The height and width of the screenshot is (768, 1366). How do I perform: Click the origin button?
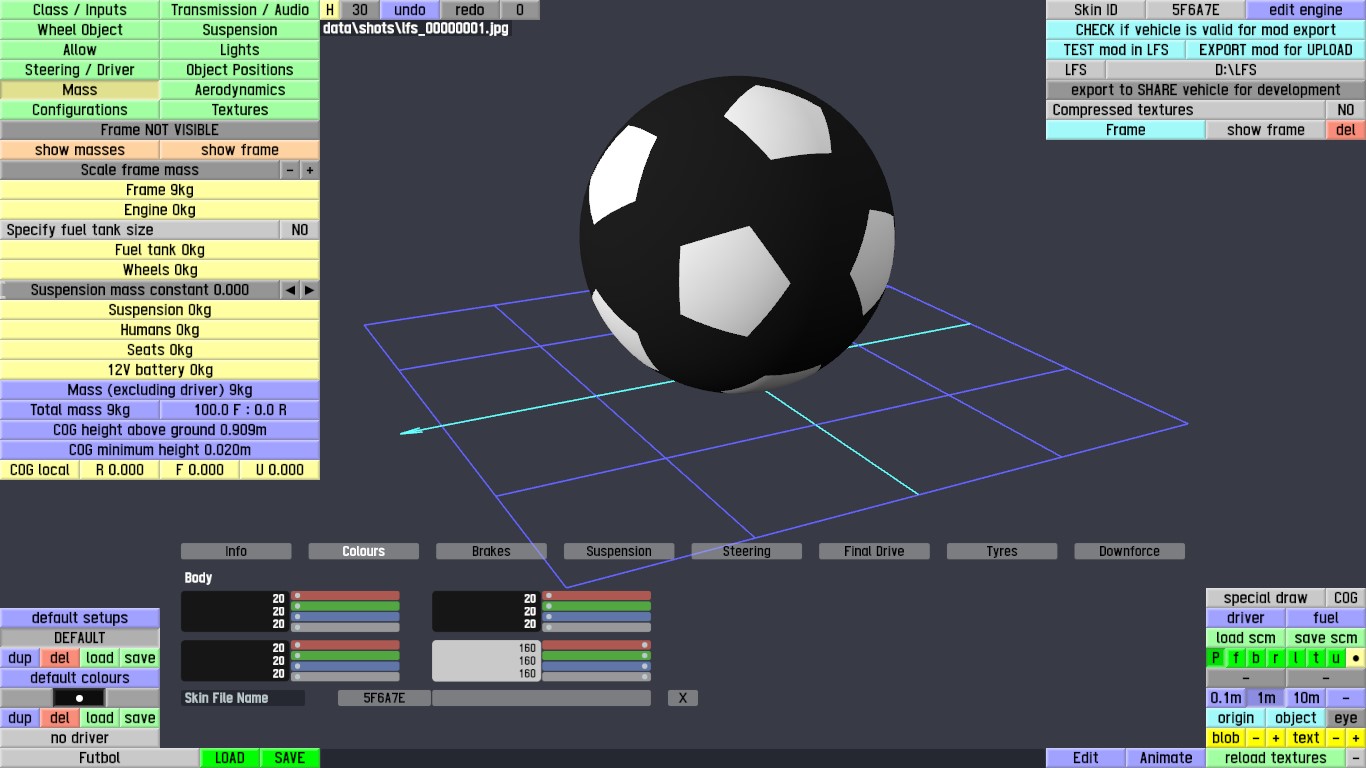[1236, 718]
